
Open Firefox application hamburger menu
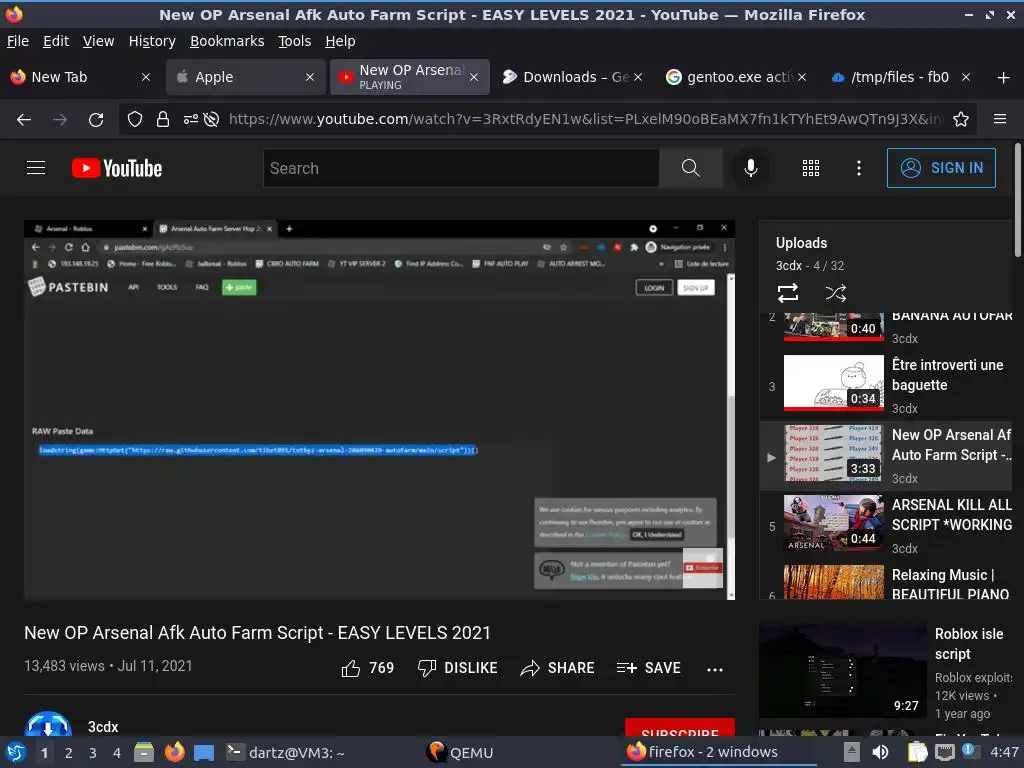(1000, 120)
